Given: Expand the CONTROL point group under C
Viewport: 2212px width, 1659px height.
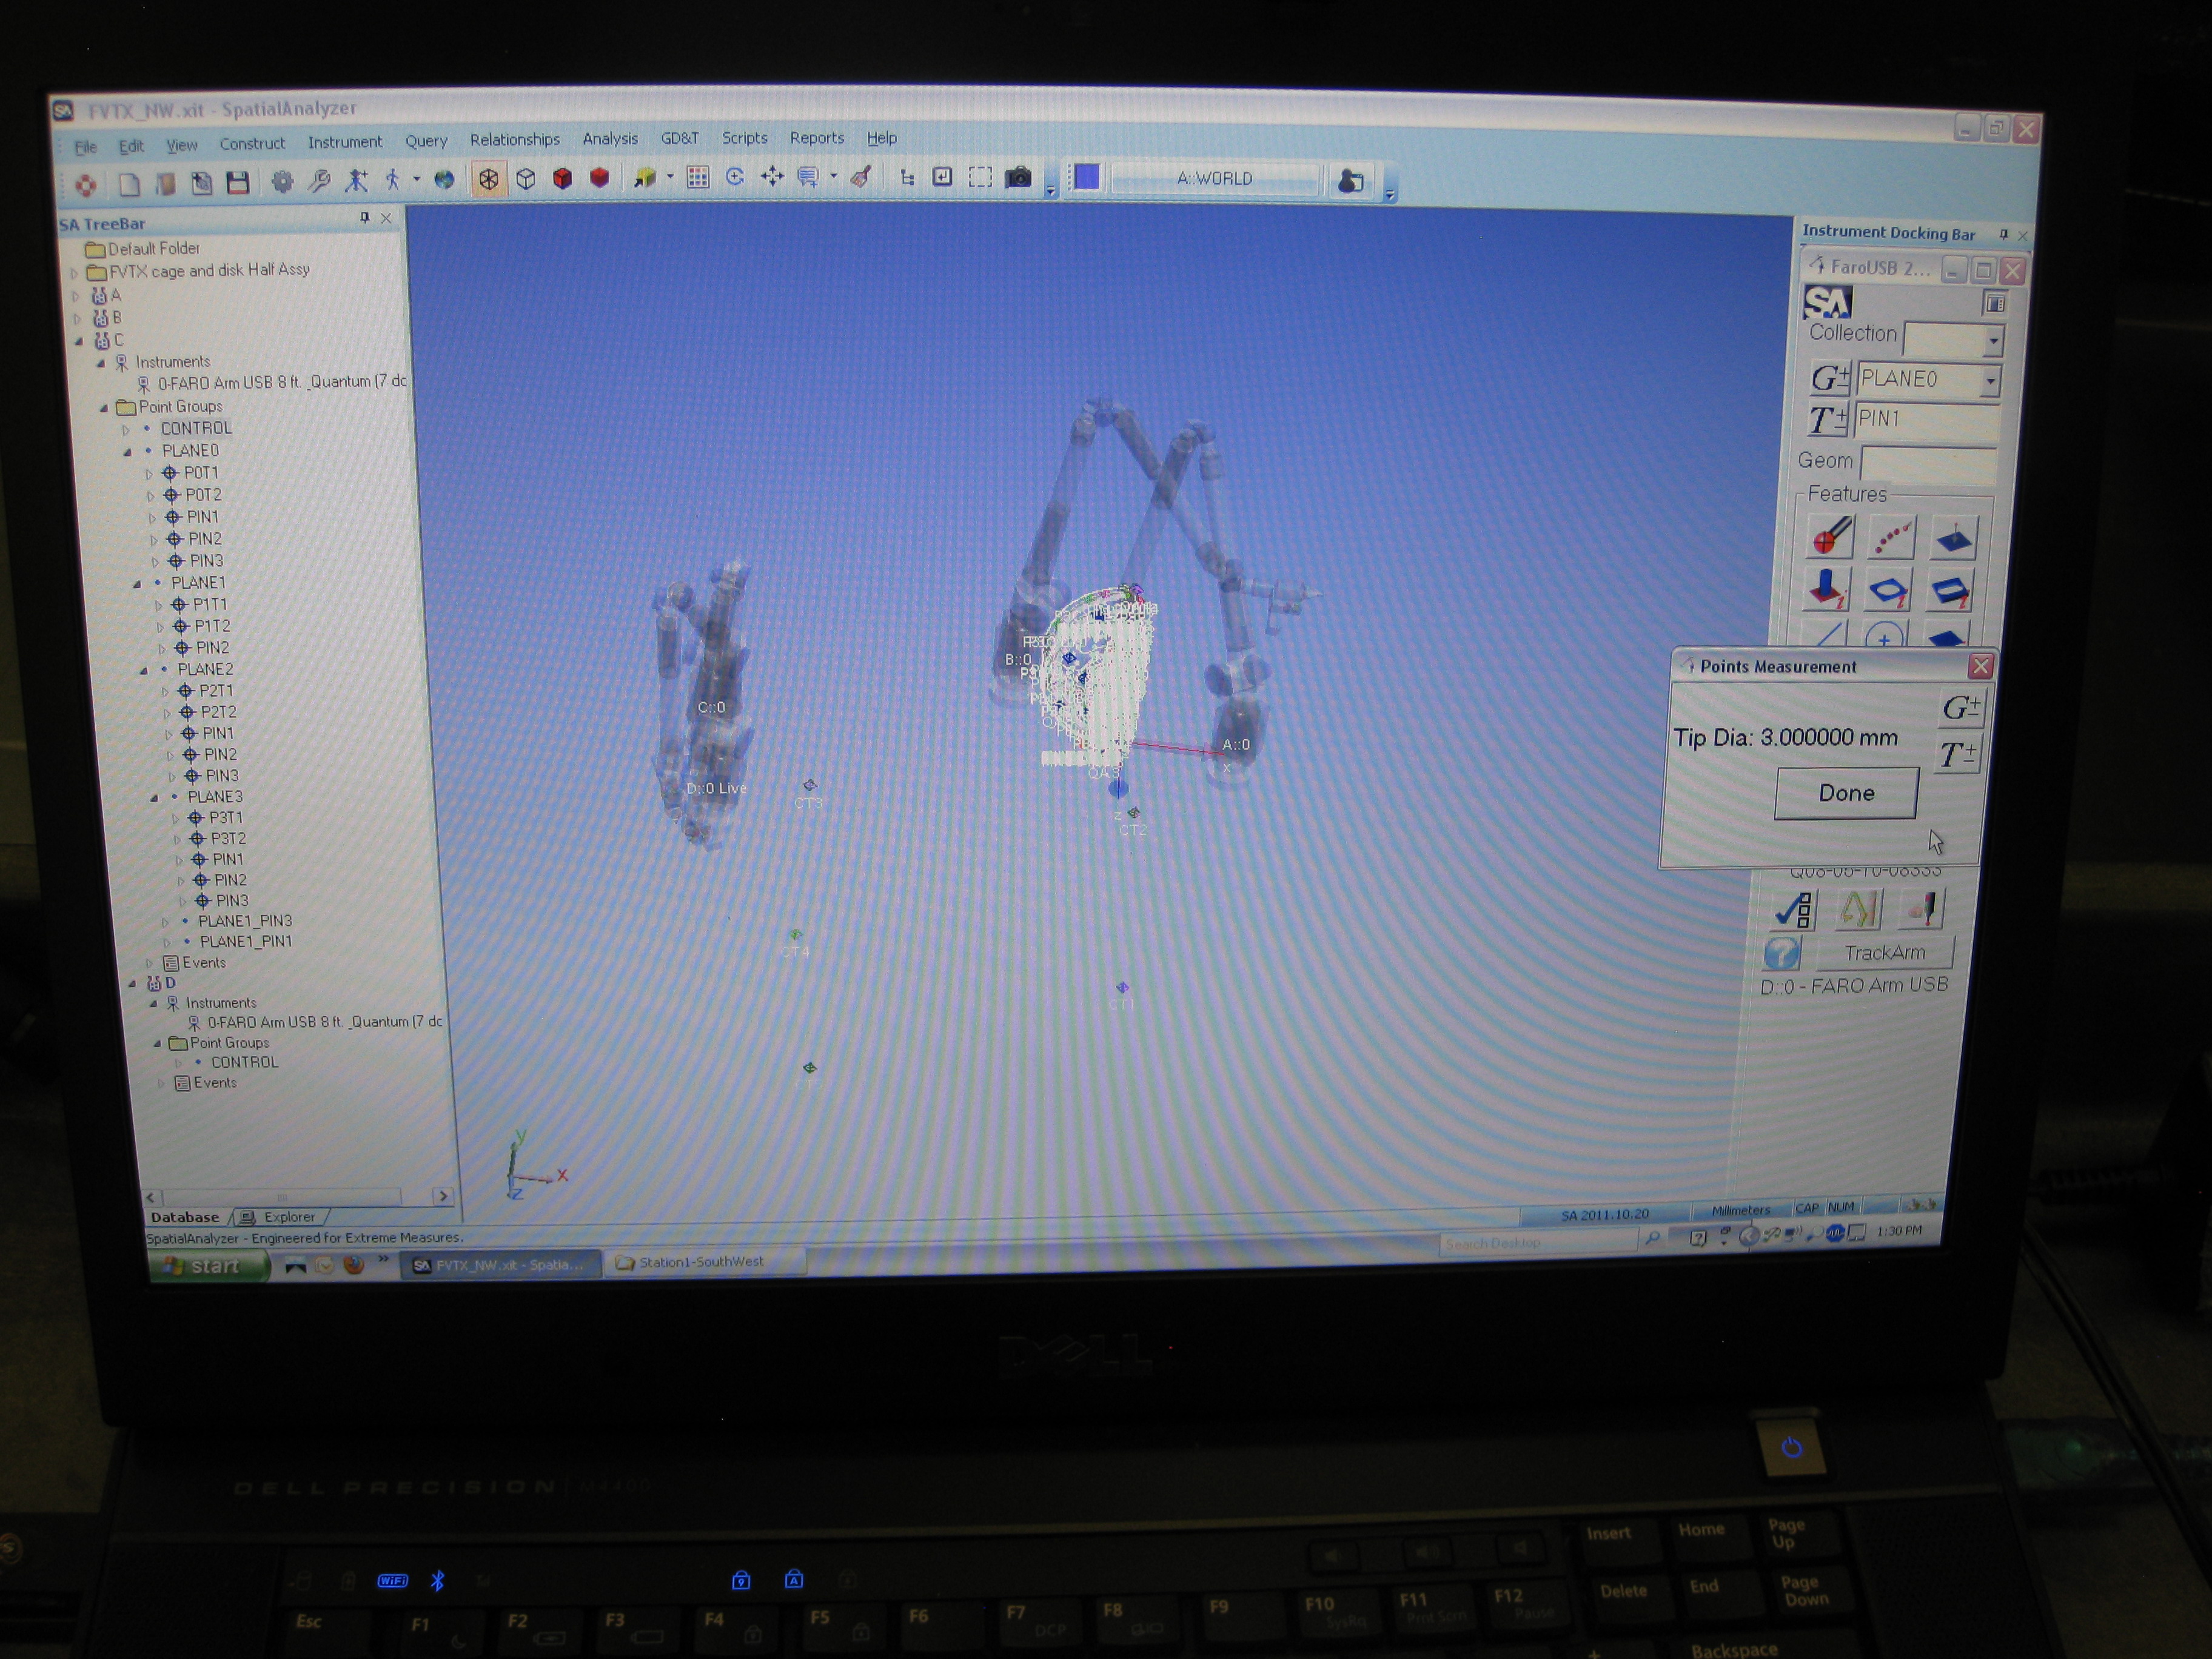Looking at the screenshot, I should (126, 430).
